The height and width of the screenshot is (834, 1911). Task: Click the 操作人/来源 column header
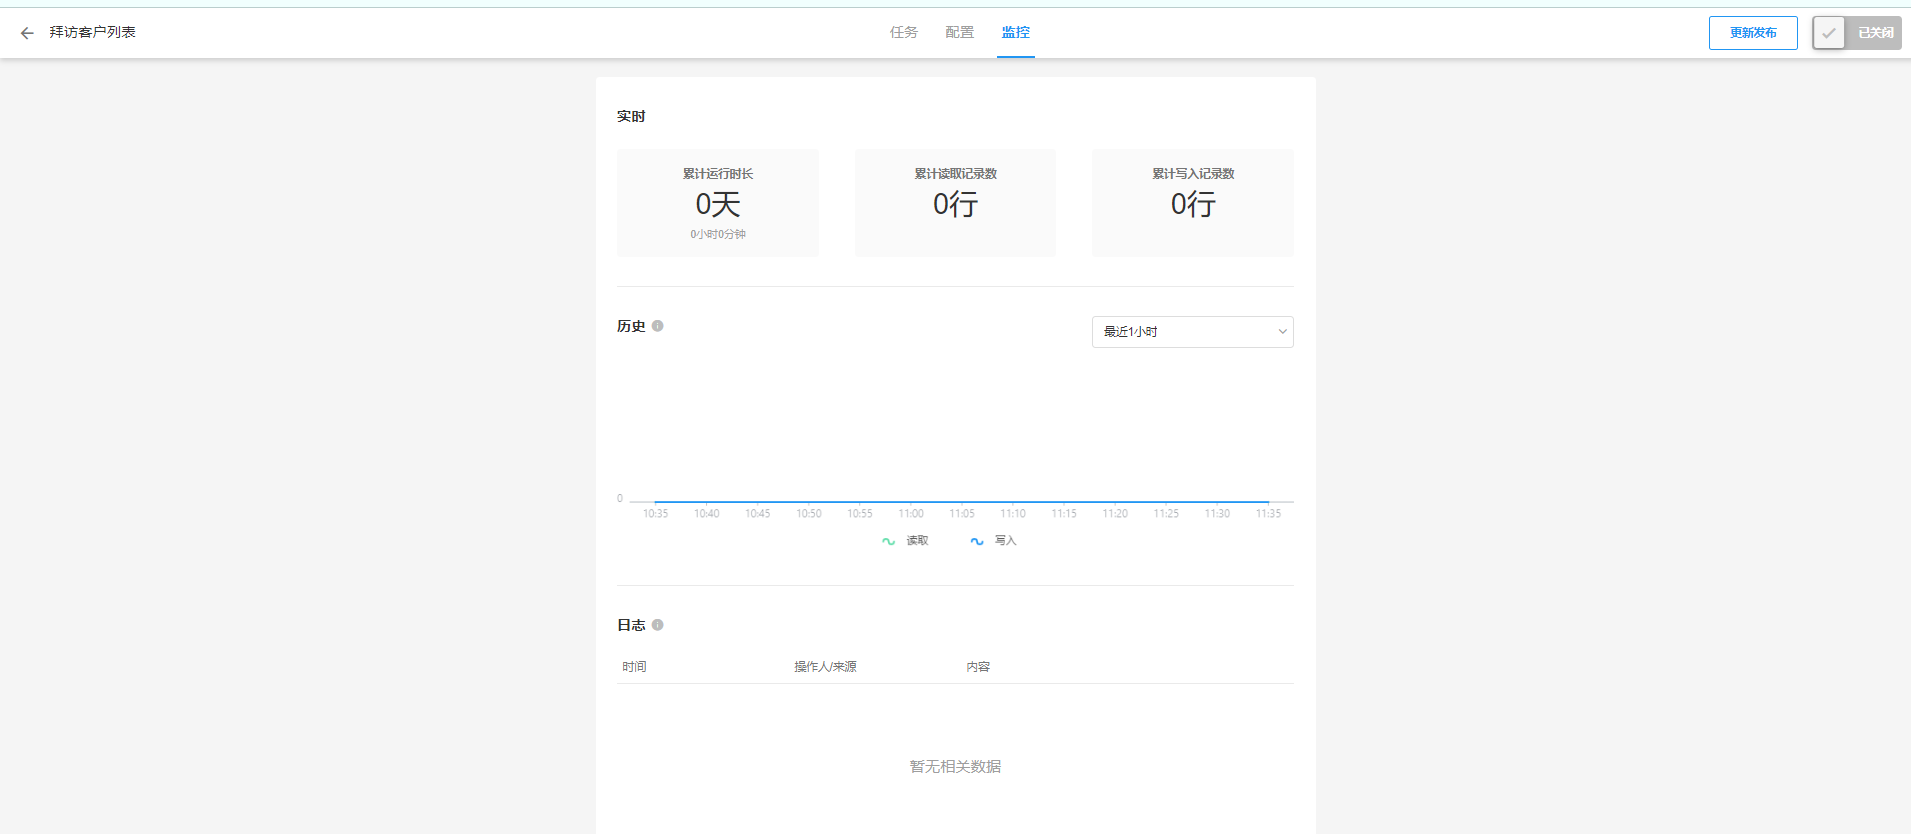[825, 667]
